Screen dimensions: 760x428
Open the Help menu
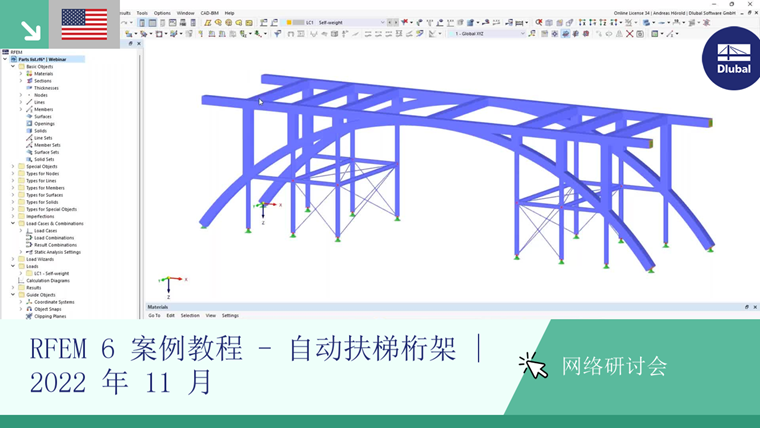tap(229, 13)
